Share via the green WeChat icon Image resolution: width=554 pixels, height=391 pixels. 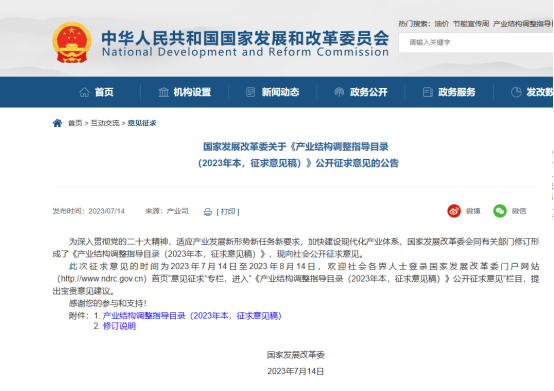500,211
